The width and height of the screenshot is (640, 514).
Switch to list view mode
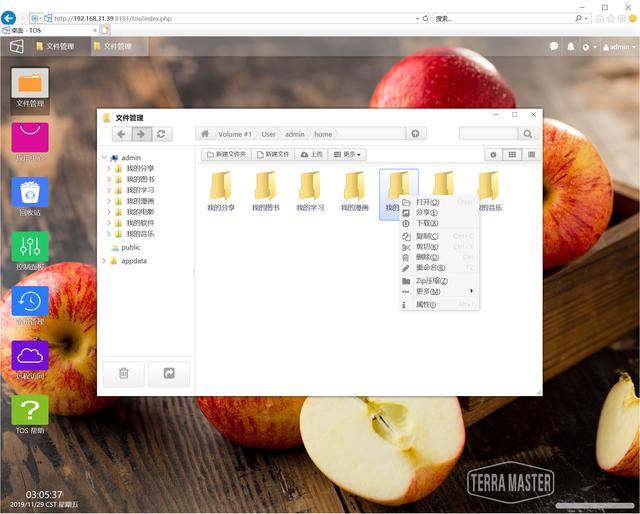coord(531,155)
